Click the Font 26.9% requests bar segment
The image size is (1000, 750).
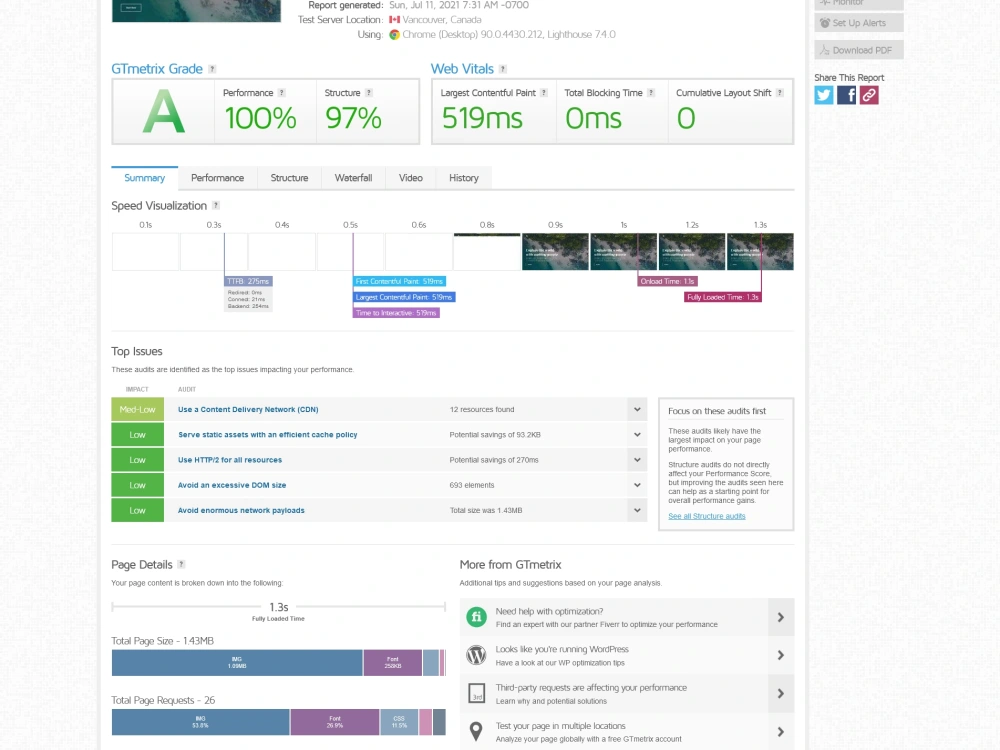(335, 722)
